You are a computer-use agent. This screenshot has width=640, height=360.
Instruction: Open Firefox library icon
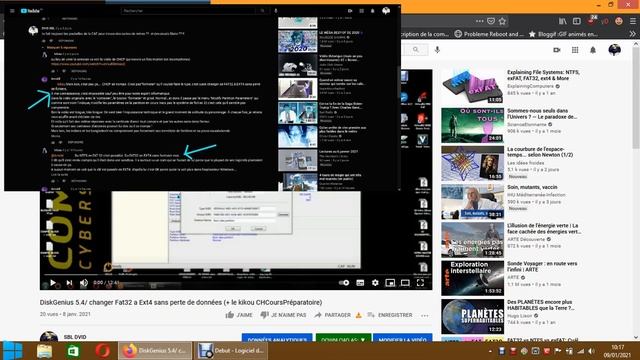(x=562, y=21)
